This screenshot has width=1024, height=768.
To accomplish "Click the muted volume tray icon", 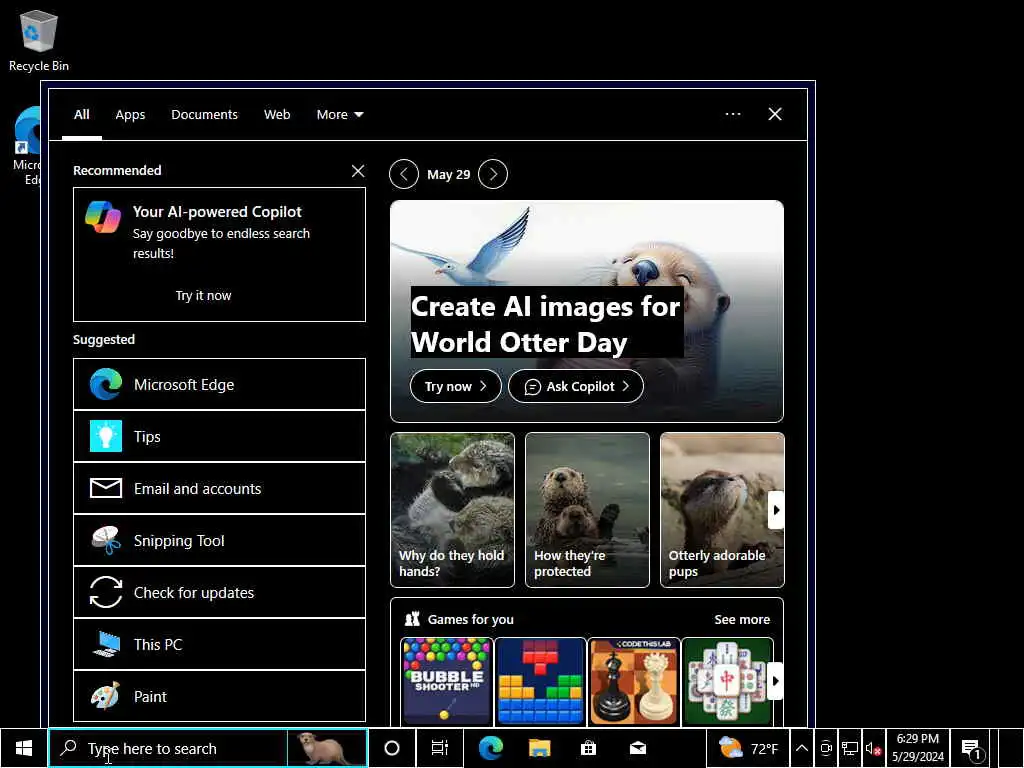I will [x=873, y=748].
